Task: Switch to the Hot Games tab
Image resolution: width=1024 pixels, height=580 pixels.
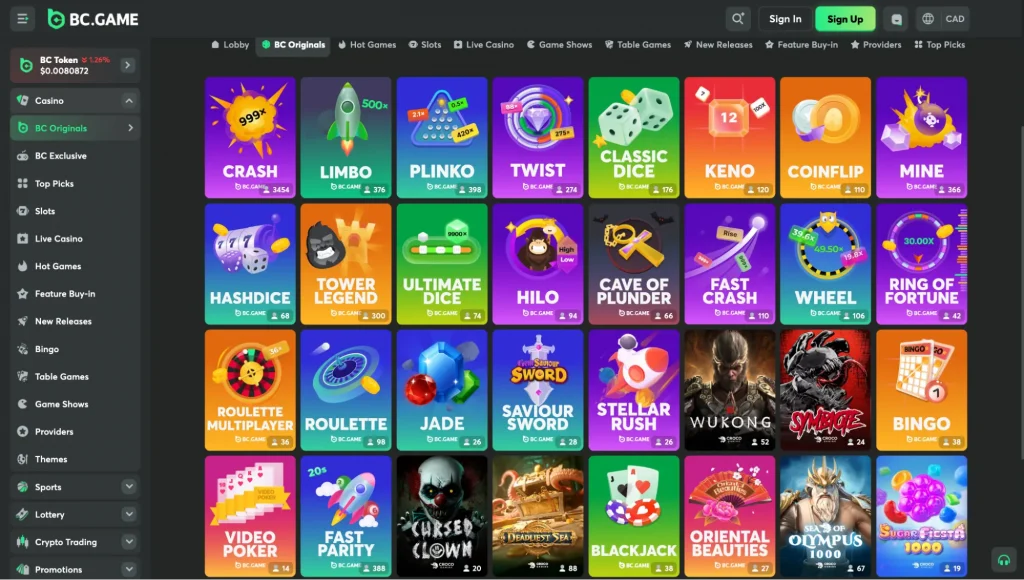Action: pyautogui.click(x=367, y=45)
